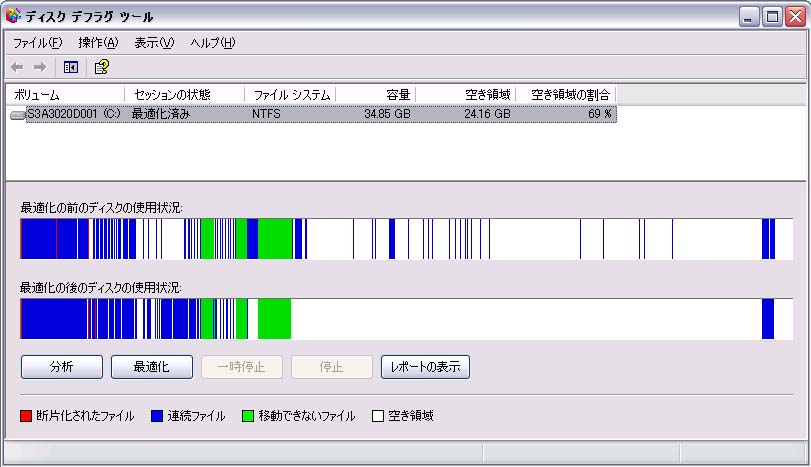
Task: Click the disk usage map before optimization
Action: tap(407, 239)
